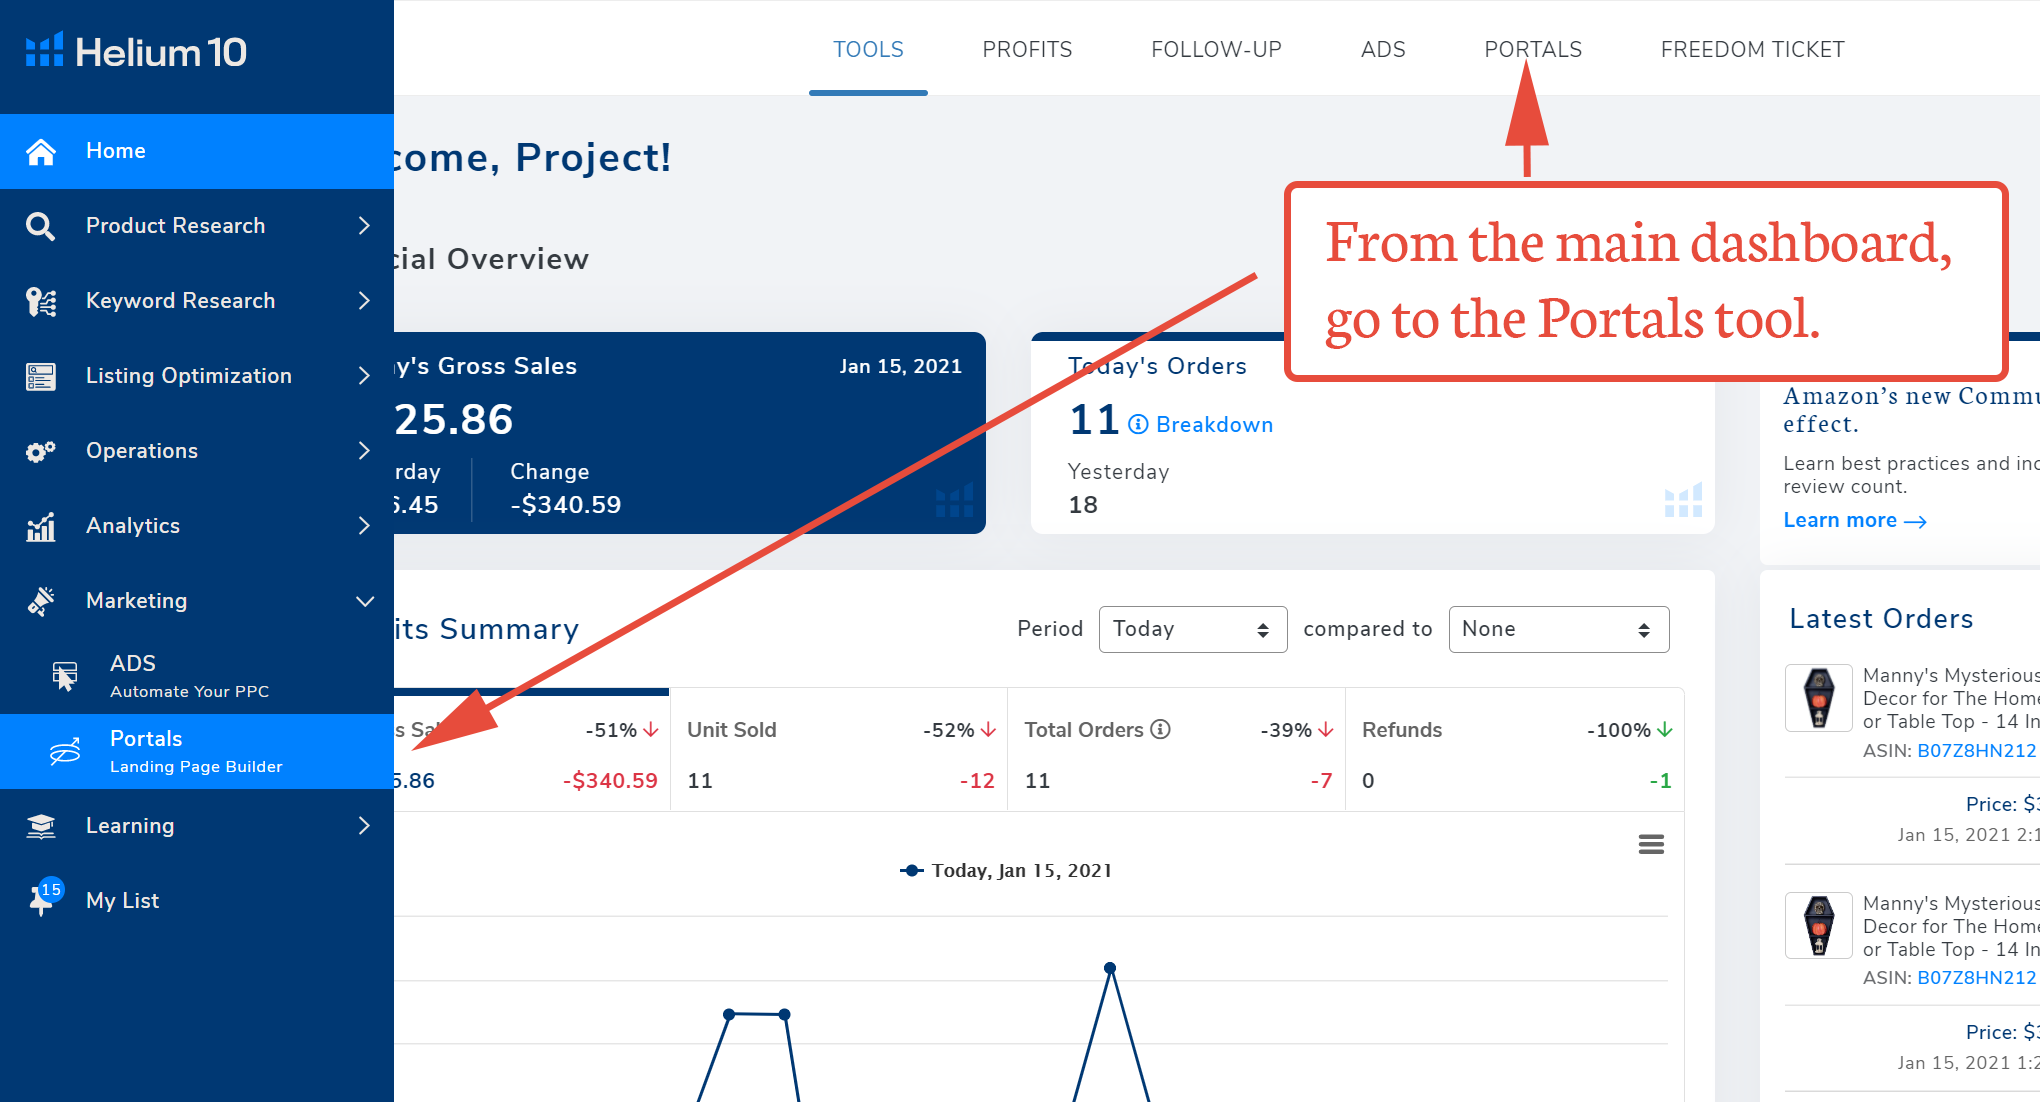Open the compared to None dropdown
2040x1102 pixels.
(x=1558, y=629)
